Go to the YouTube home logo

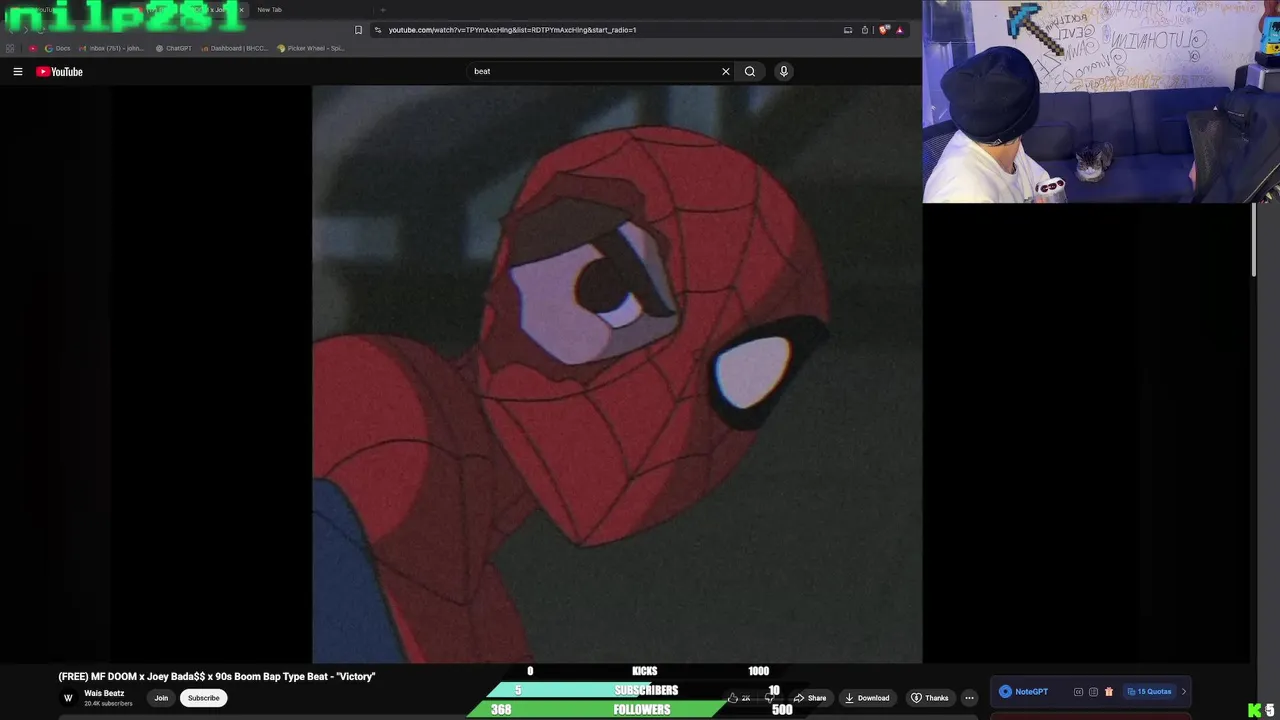59,71
